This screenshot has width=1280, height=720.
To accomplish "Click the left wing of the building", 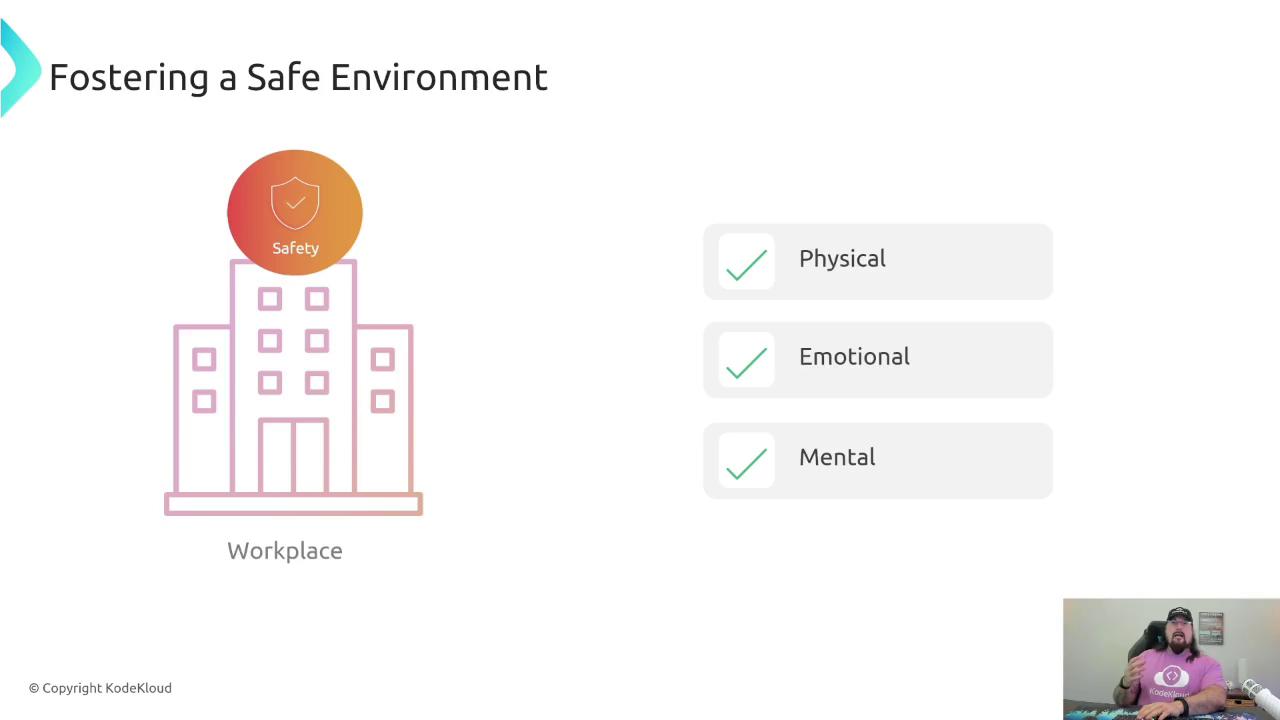I will pos(203,408).
